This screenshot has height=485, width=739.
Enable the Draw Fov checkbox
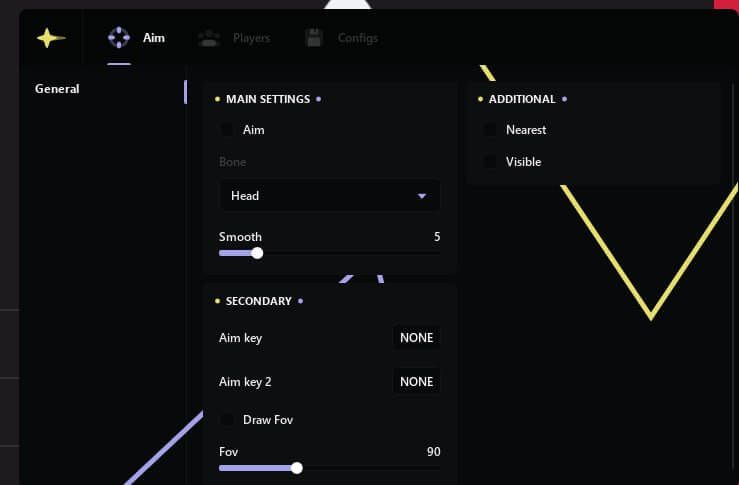[x=227, y=420]
